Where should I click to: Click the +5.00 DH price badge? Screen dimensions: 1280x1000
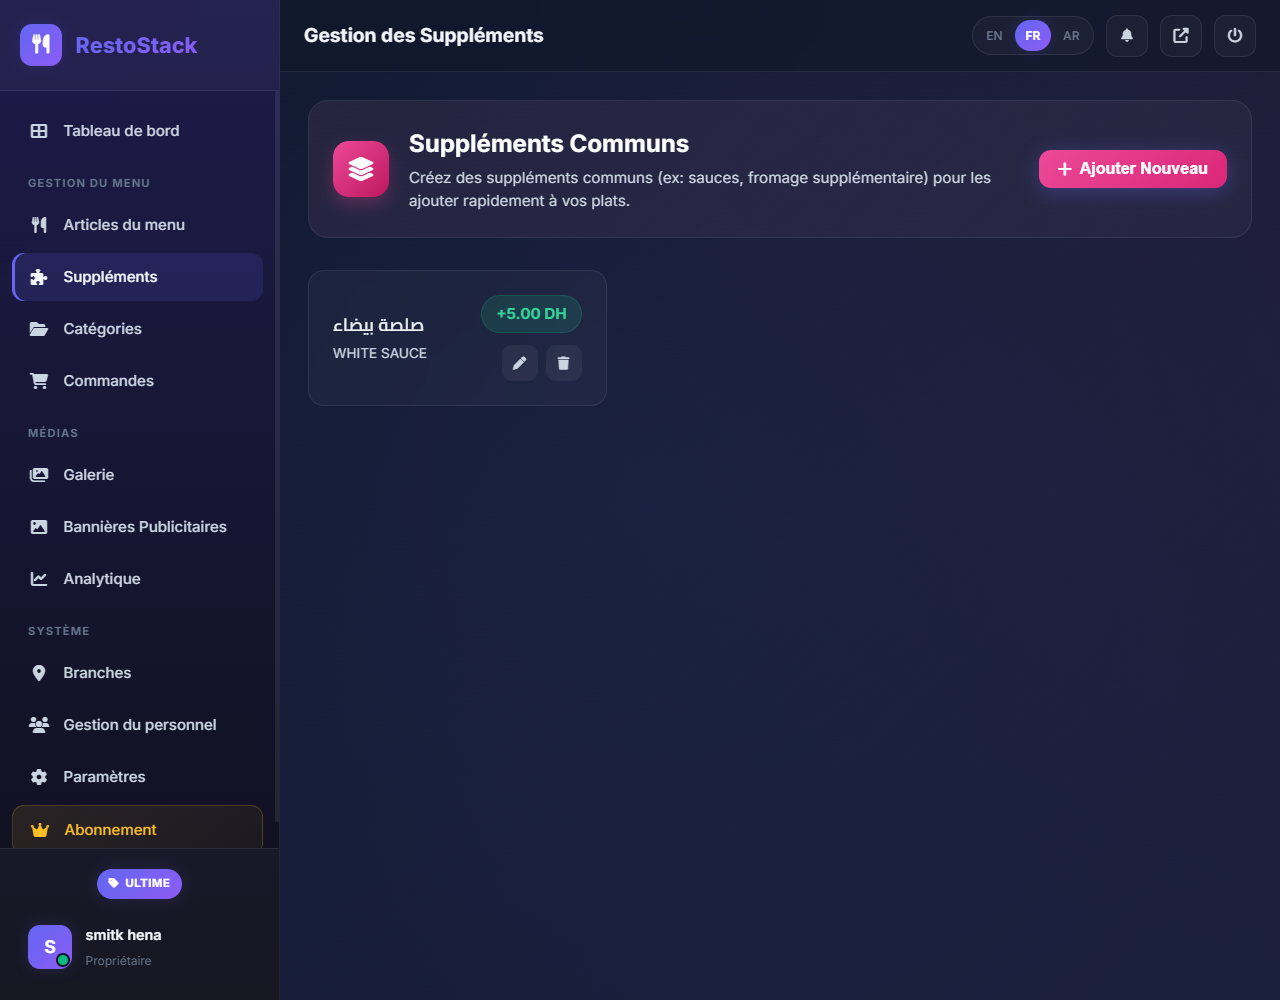click(x=531, y=314)
